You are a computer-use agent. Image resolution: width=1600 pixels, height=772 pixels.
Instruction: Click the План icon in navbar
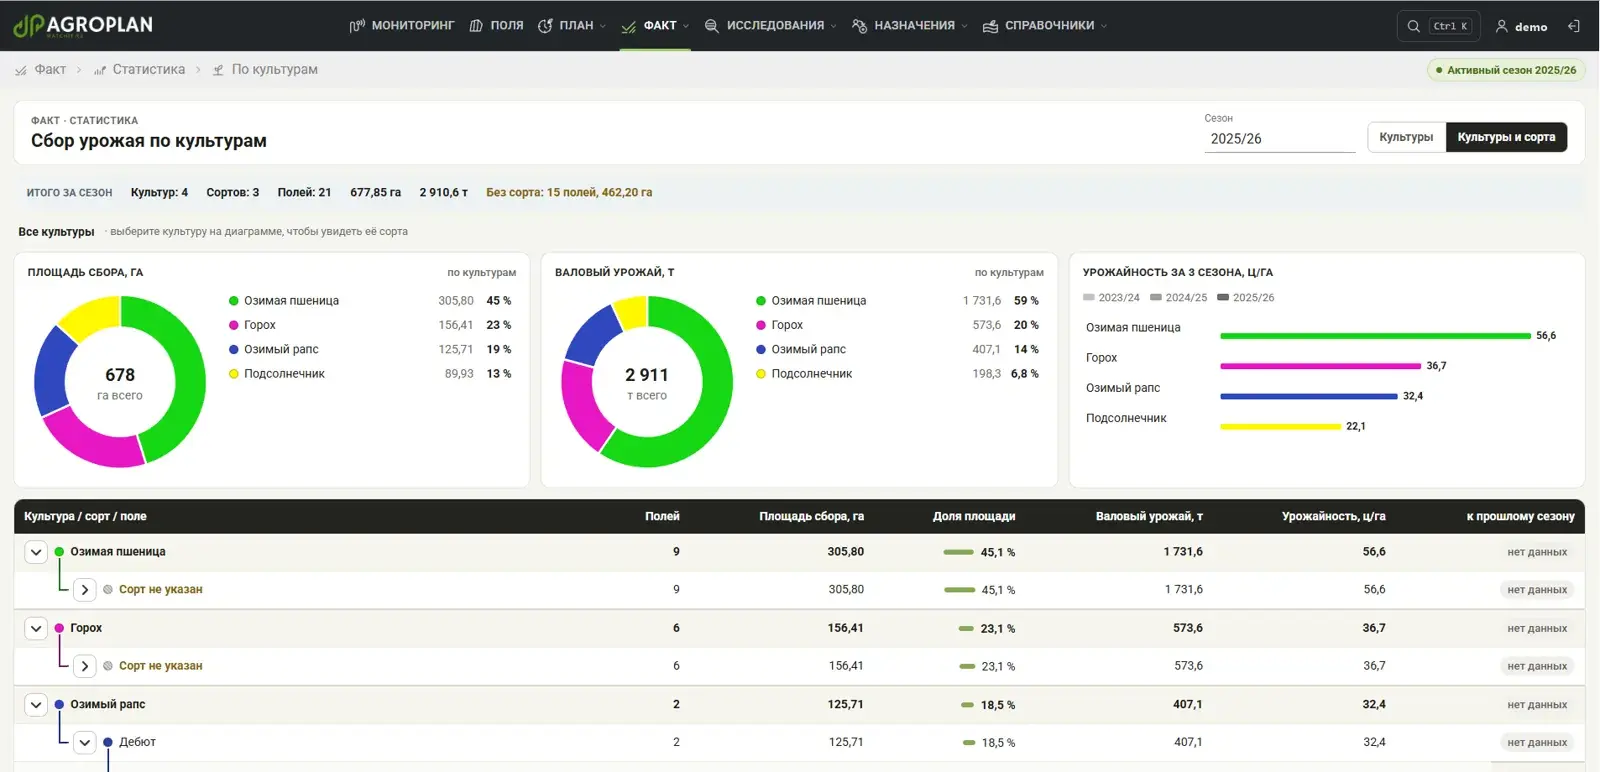click(x=545, y=26)
